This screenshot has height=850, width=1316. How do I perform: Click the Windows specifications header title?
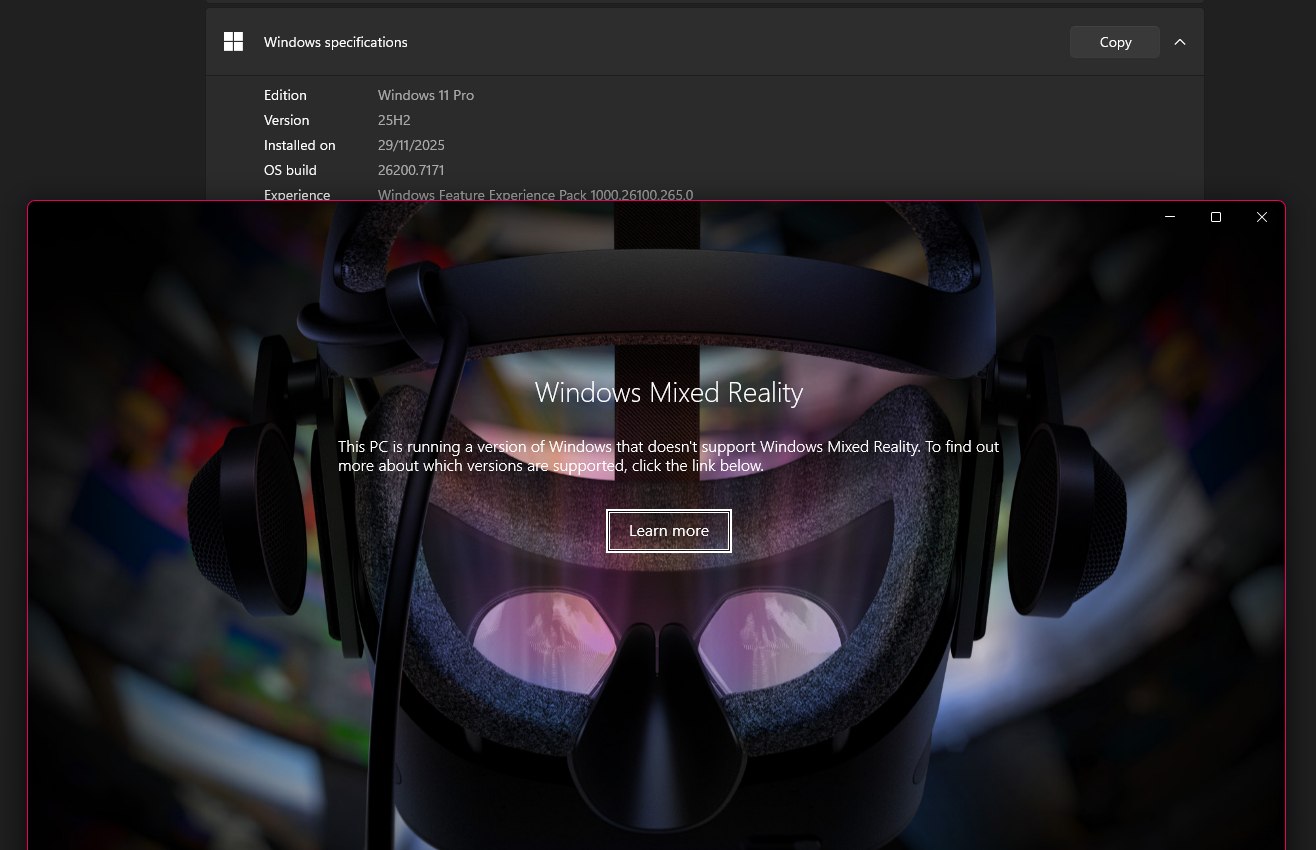tap(335, 42)
